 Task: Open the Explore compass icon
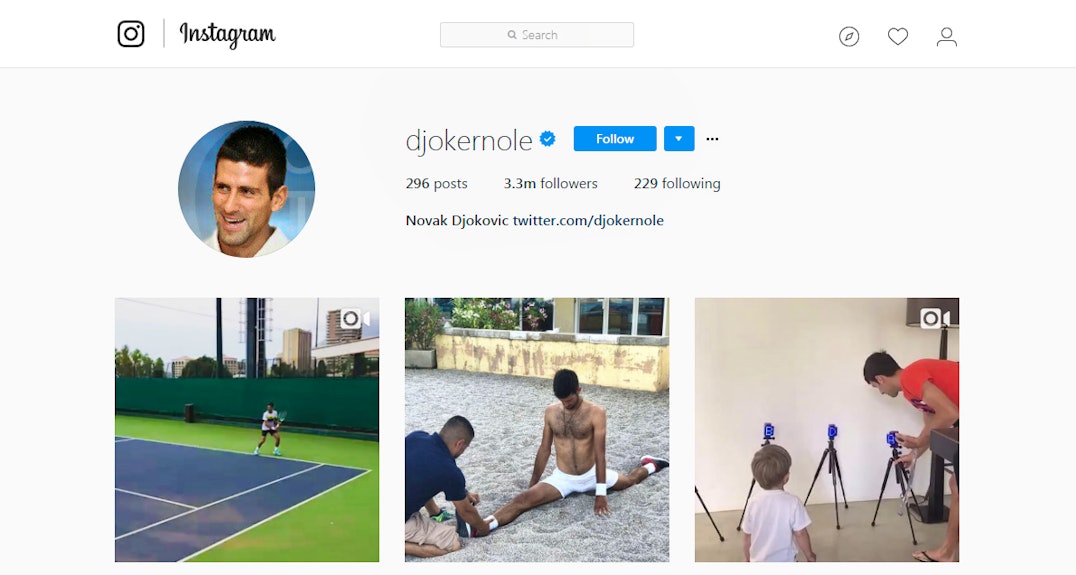(x=849, y=36)
